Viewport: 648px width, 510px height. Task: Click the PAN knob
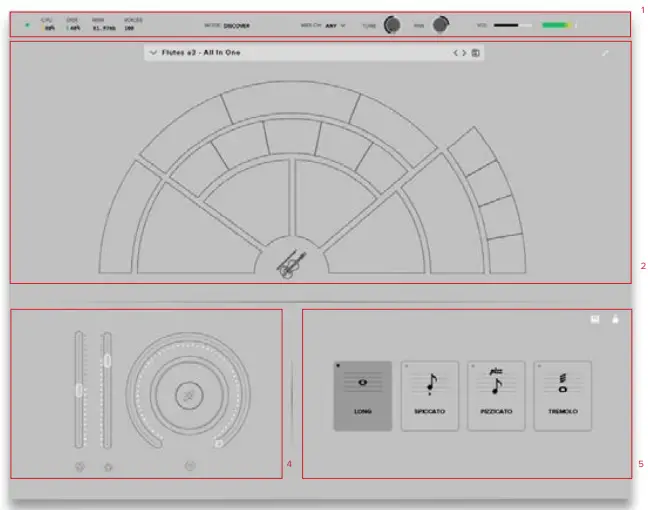441,25
